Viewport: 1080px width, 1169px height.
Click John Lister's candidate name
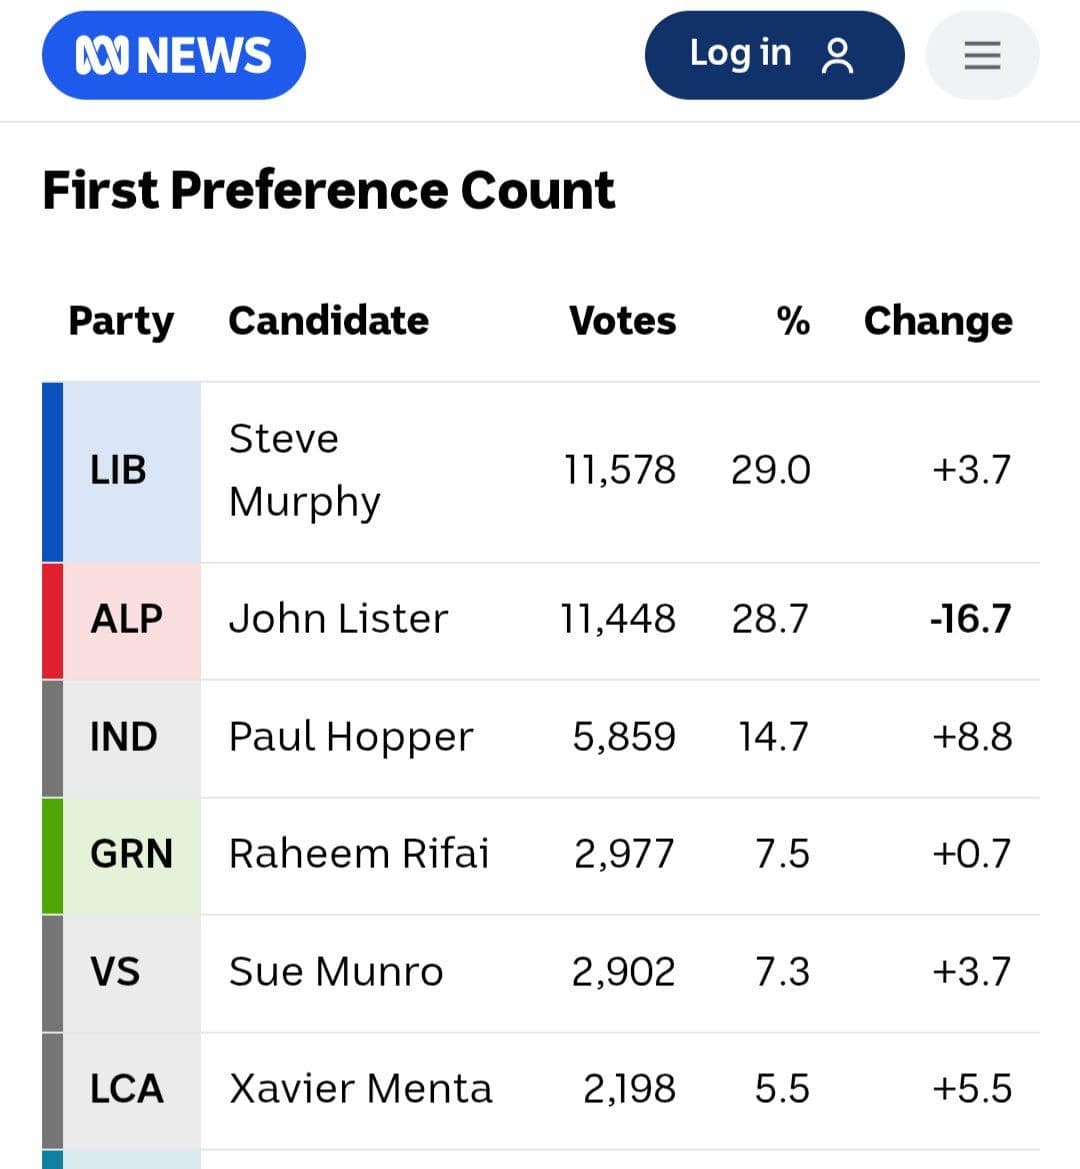(339, 618)
